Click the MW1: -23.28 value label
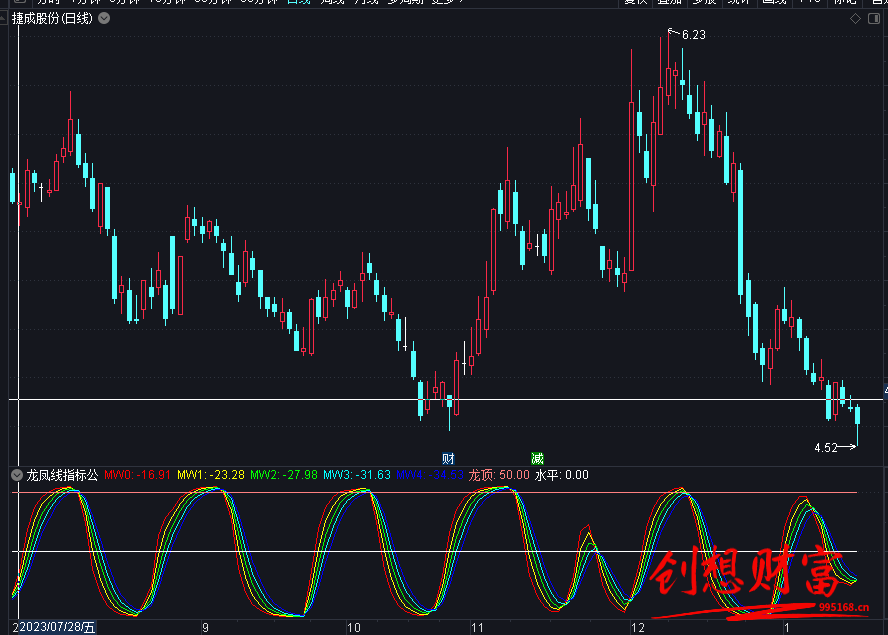 [x=211, y=475]
